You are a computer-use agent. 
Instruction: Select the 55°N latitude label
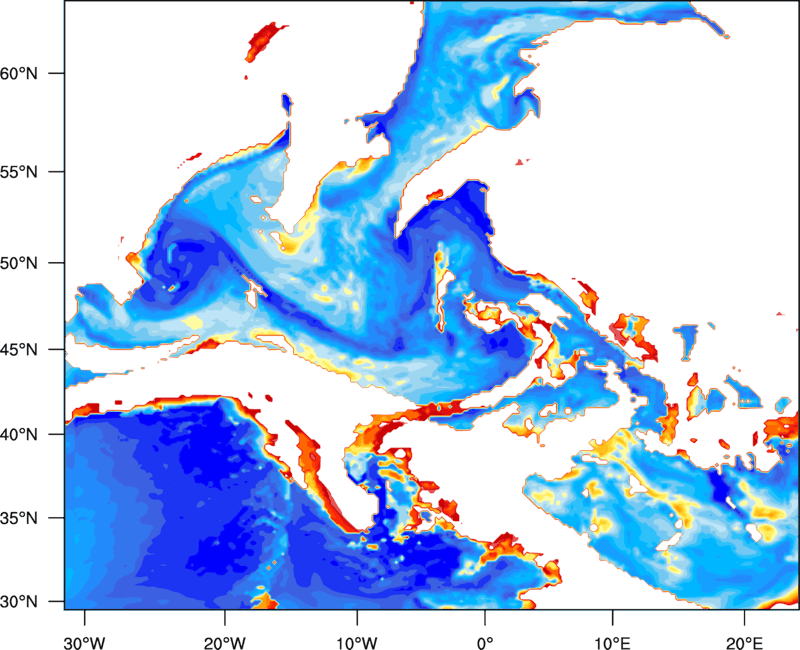click(19, 172)
